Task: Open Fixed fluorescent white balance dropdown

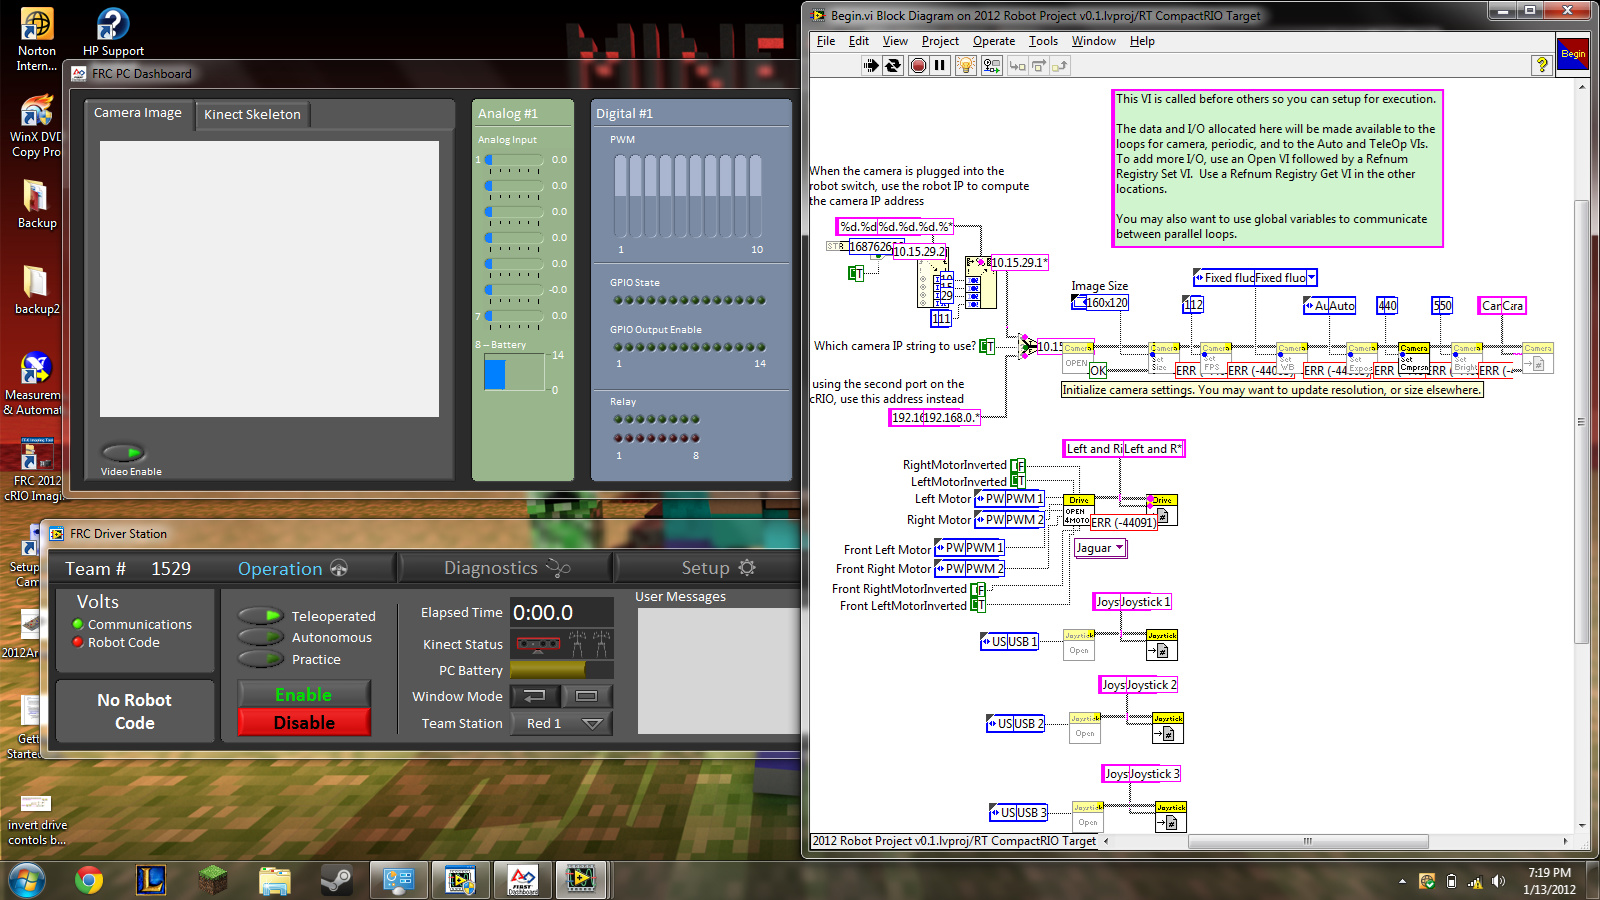Action: (1255, 278)
